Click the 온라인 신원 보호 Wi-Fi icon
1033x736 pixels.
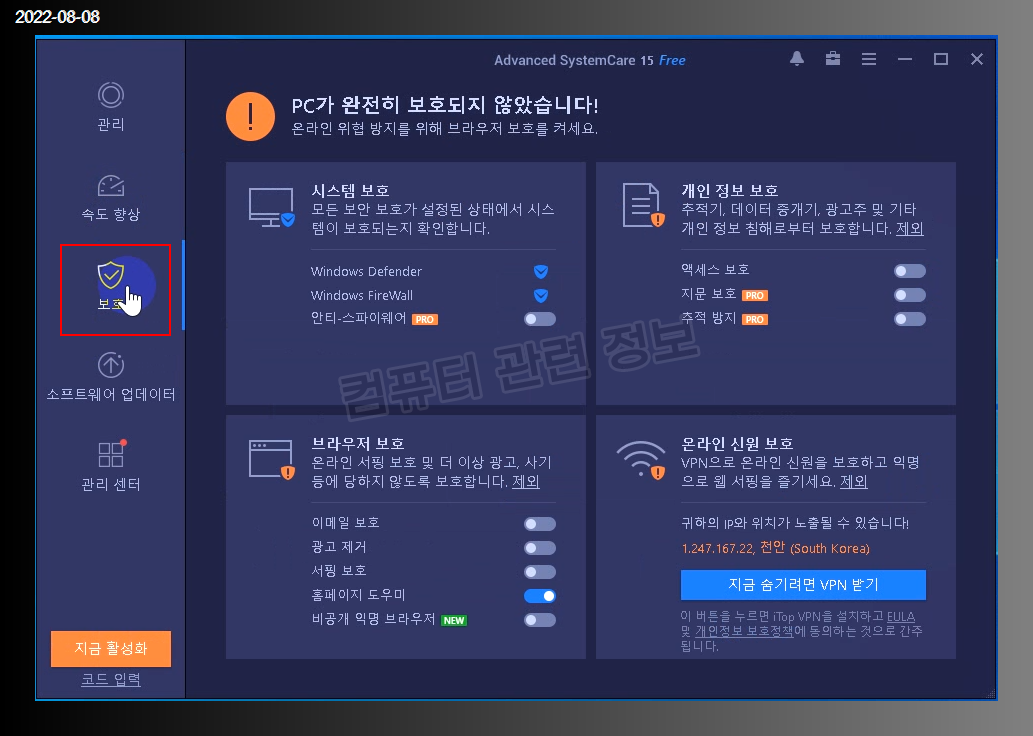click(x=641, y=459)
